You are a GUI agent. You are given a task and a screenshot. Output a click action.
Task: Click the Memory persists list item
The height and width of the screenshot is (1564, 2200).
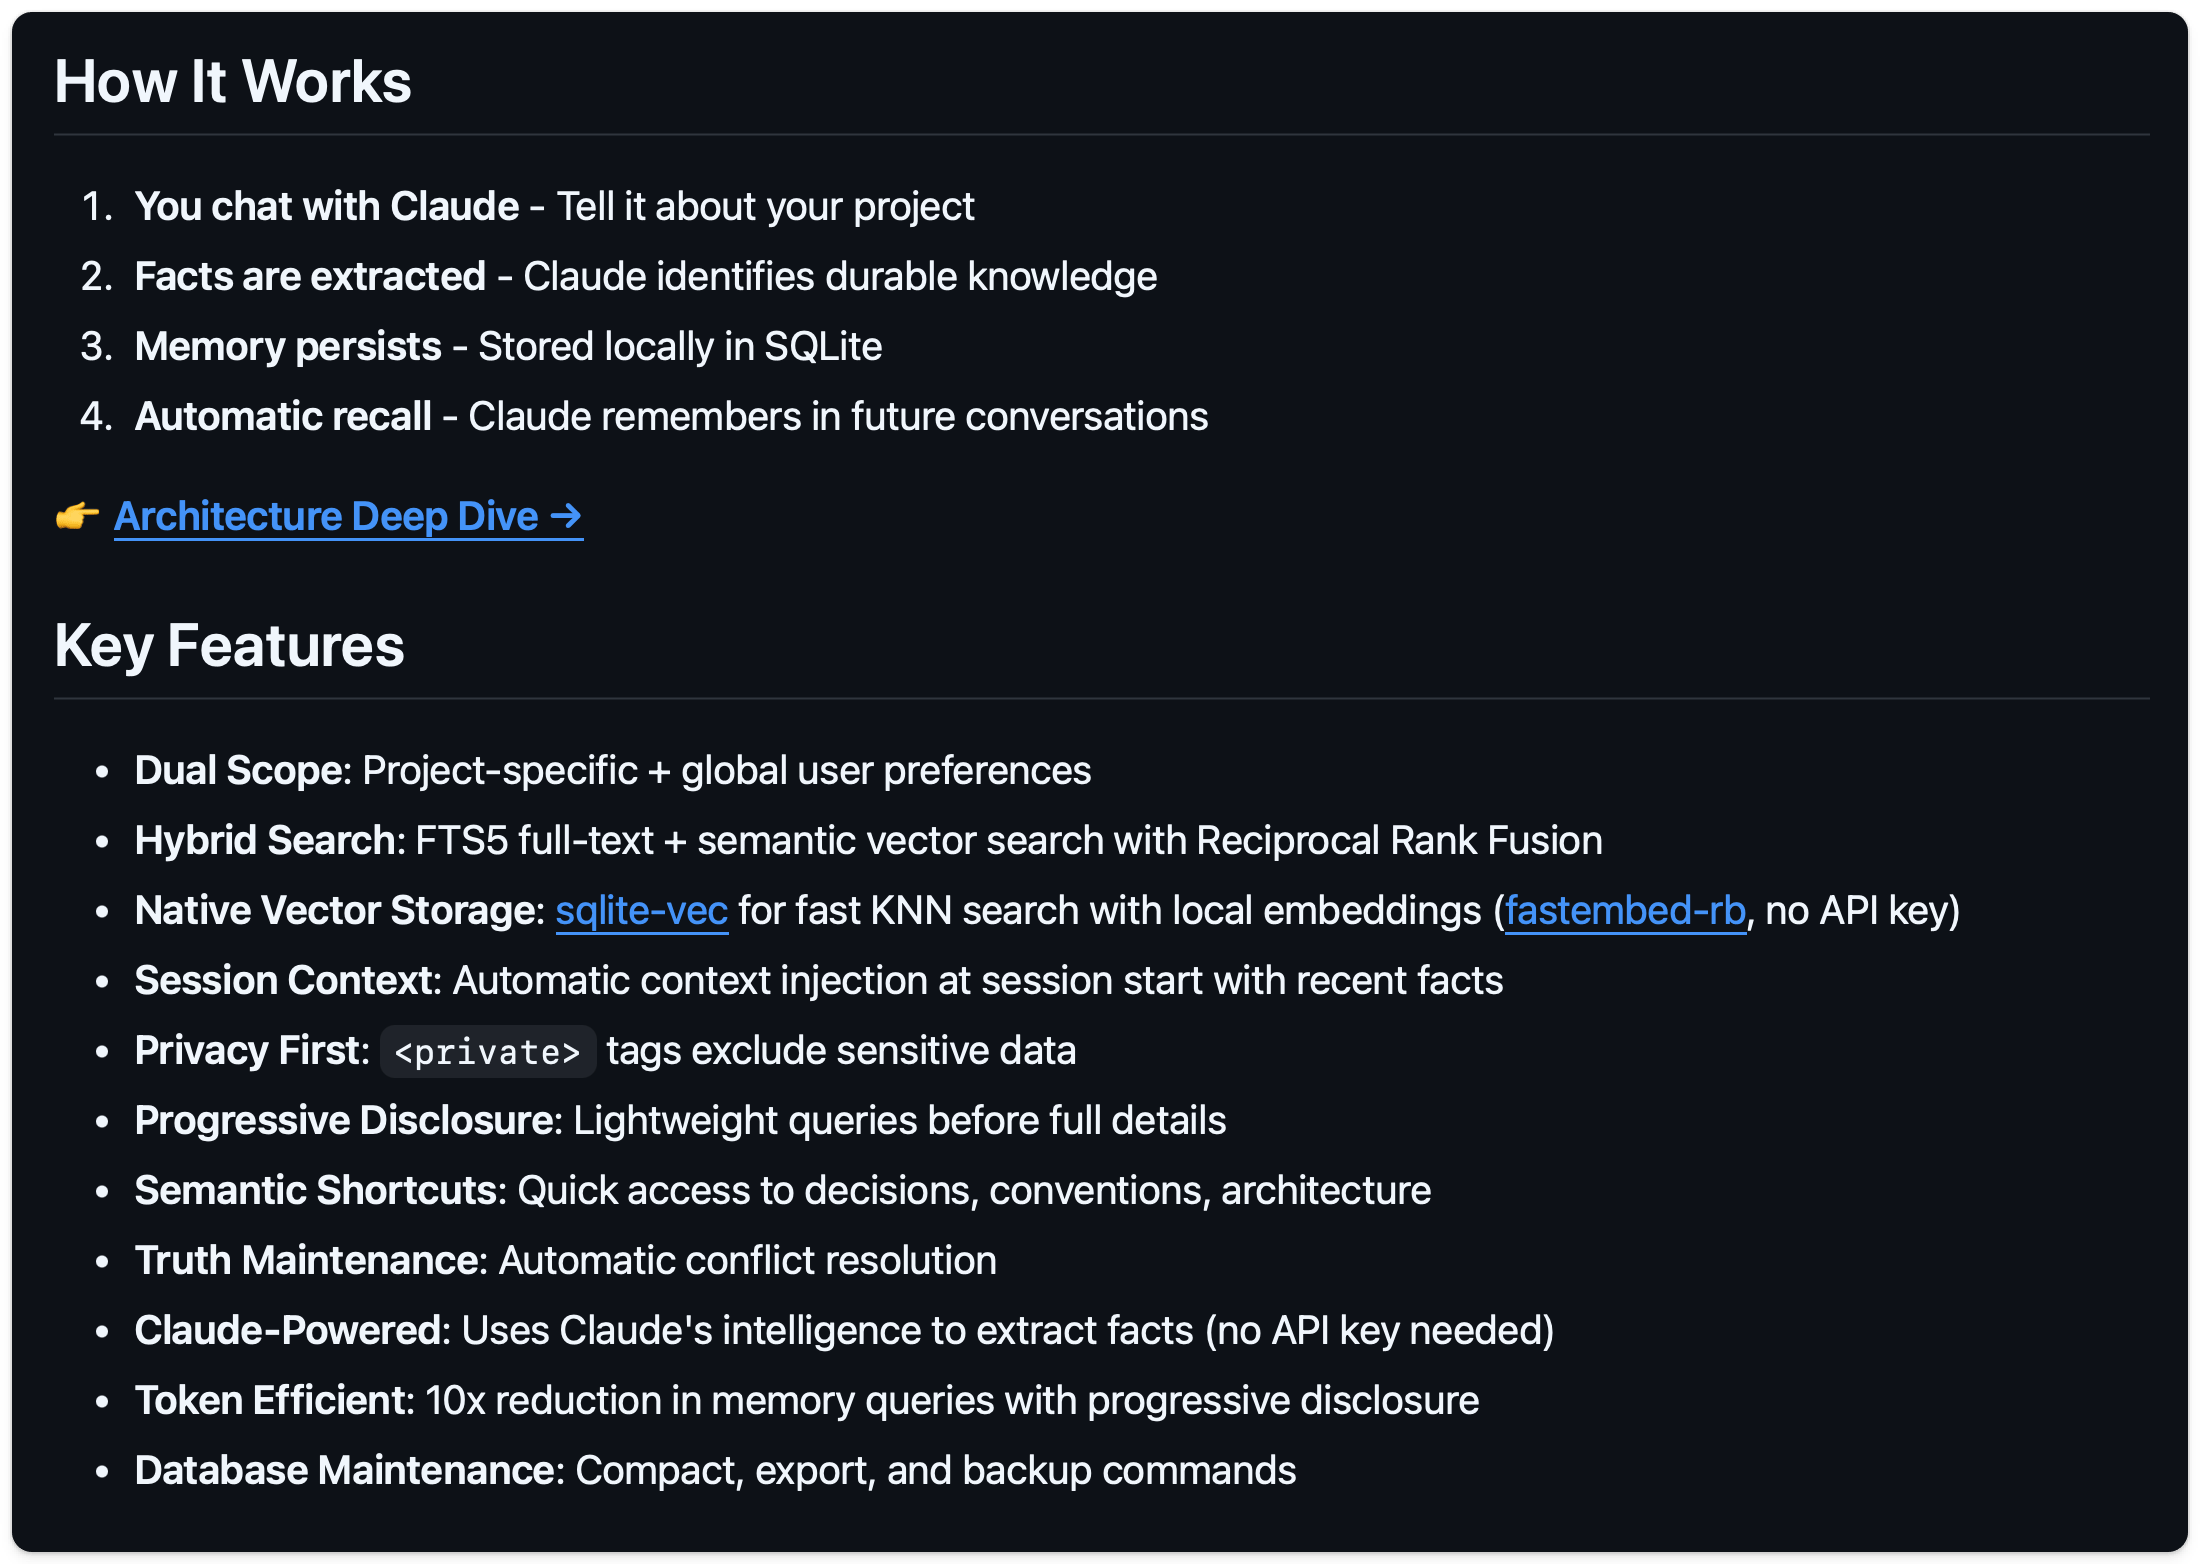288,347
